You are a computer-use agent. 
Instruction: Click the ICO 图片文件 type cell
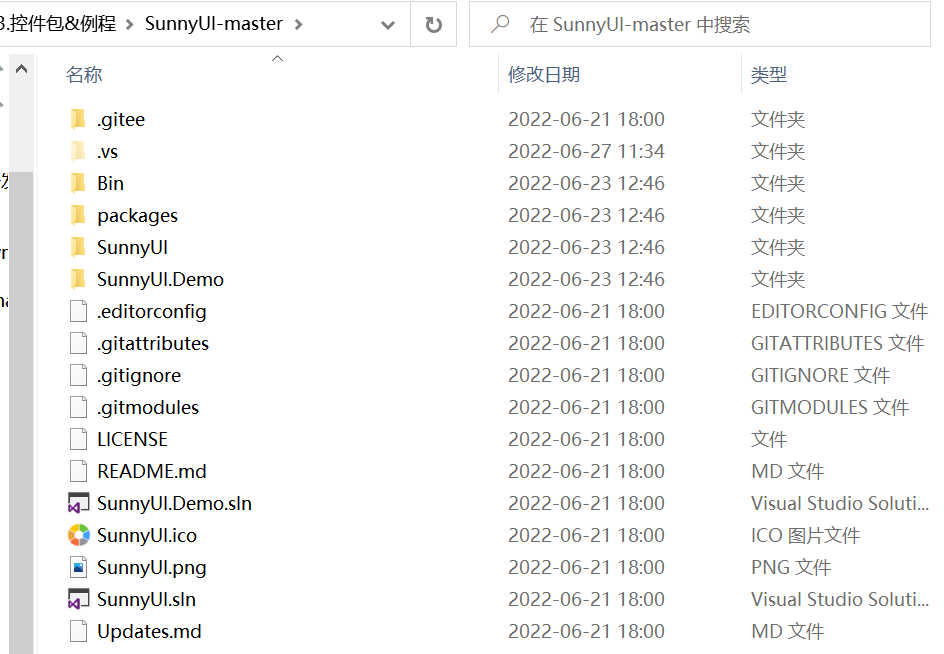pyautogui.click(x=806, y=535)
